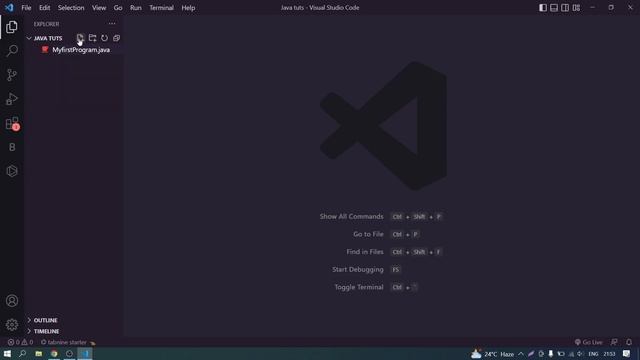Click the ENG language indicator

pyautogui.click(x=593, y=354)
